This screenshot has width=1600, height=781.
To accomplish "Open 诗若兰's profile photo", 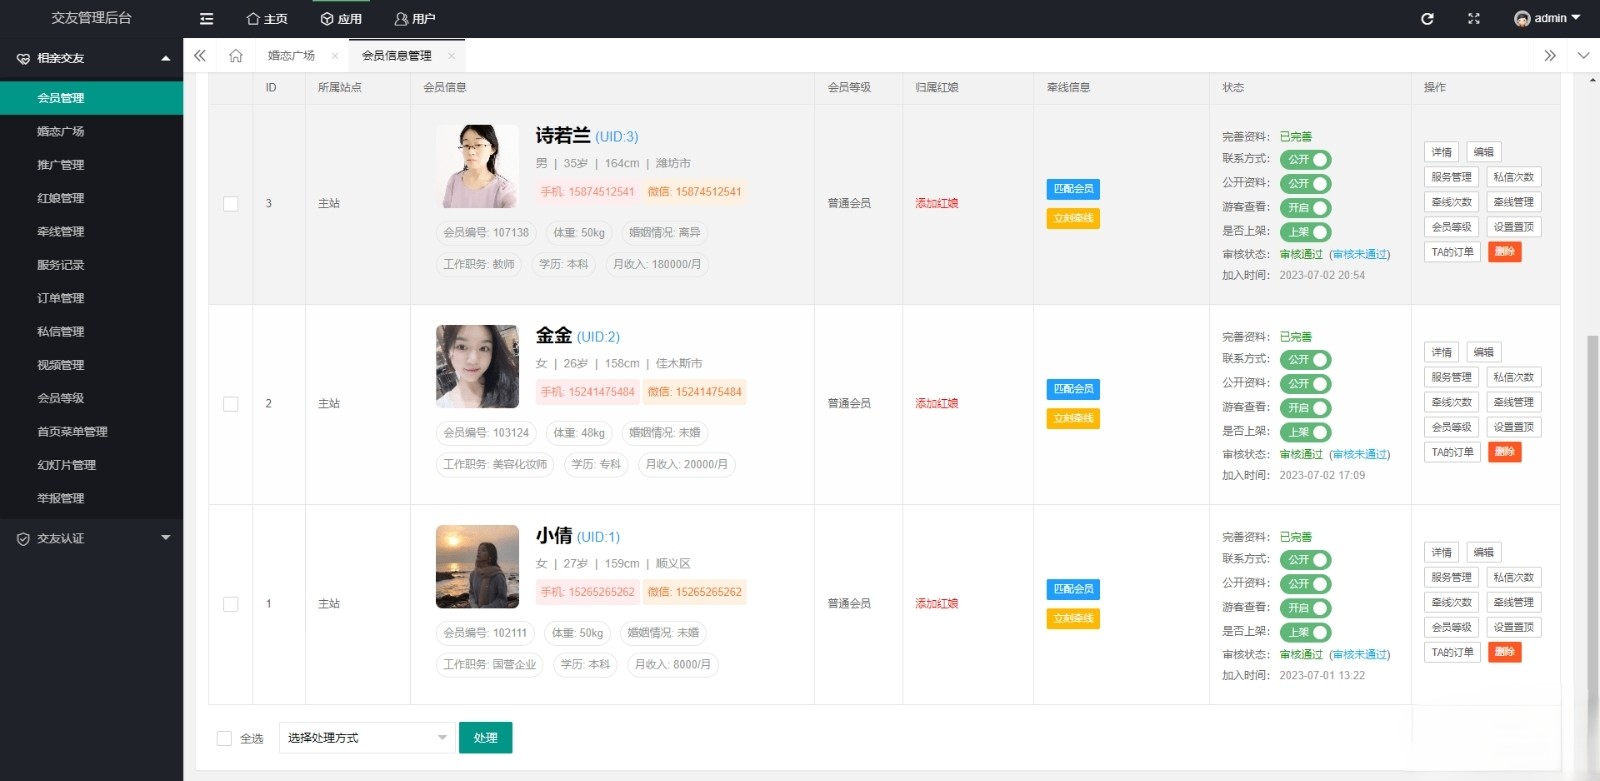I will click(x=477, y=166).
